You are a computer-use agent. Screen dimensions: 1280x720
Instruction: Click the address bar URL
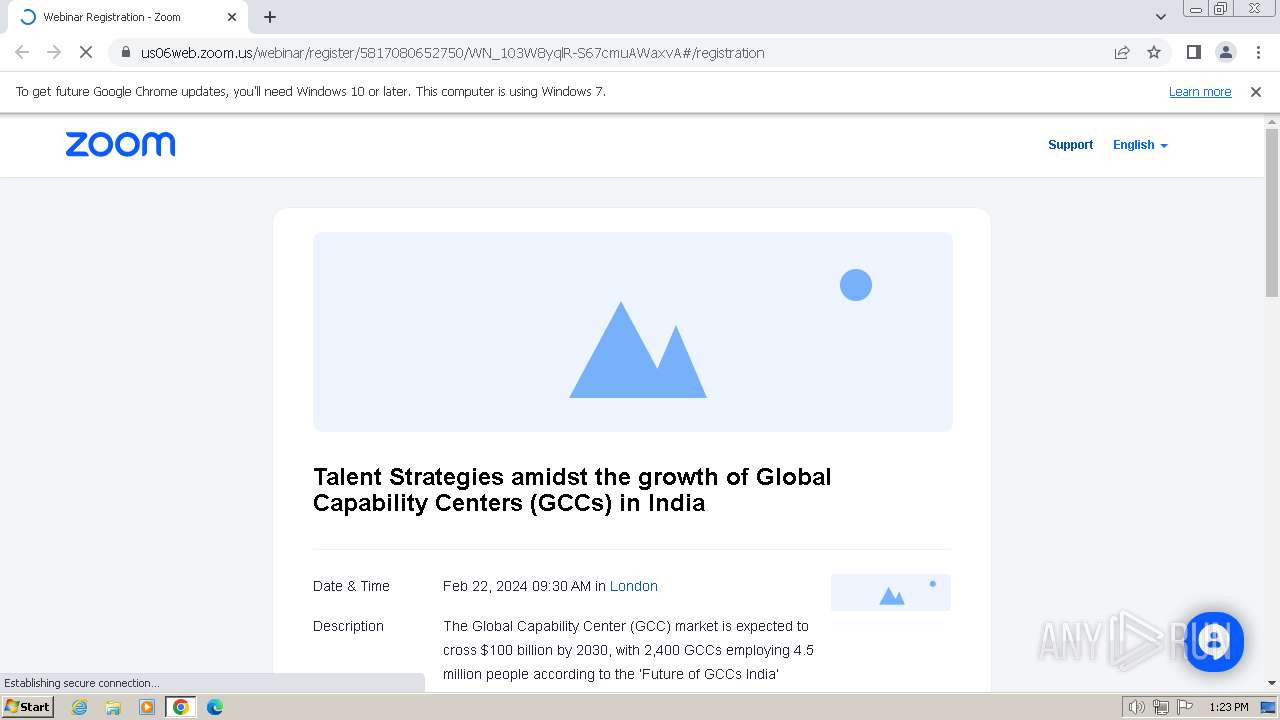[x=452, y=53]
